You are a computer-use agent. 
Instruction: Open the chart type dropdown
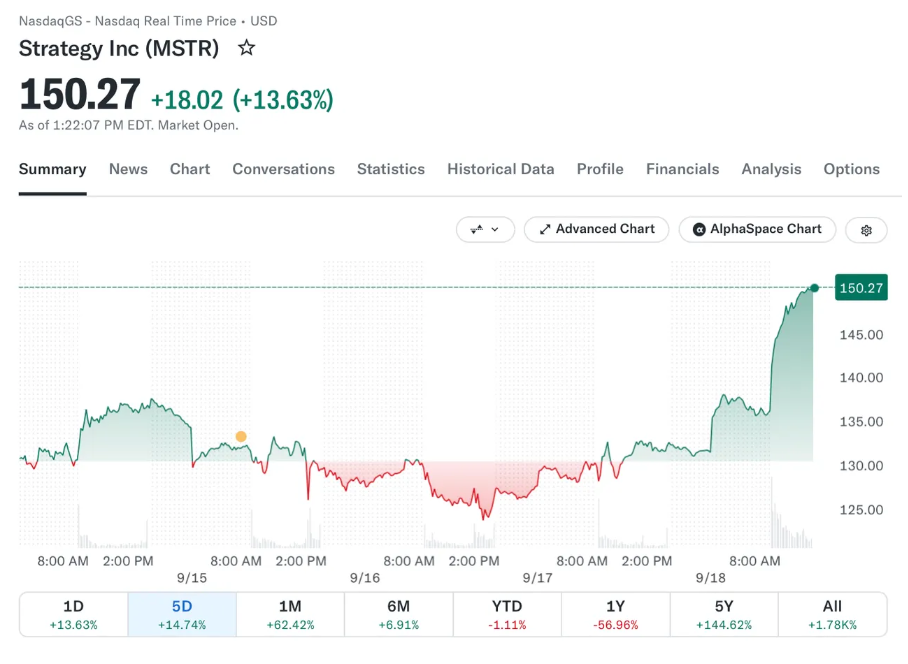(x=485, y=229)
